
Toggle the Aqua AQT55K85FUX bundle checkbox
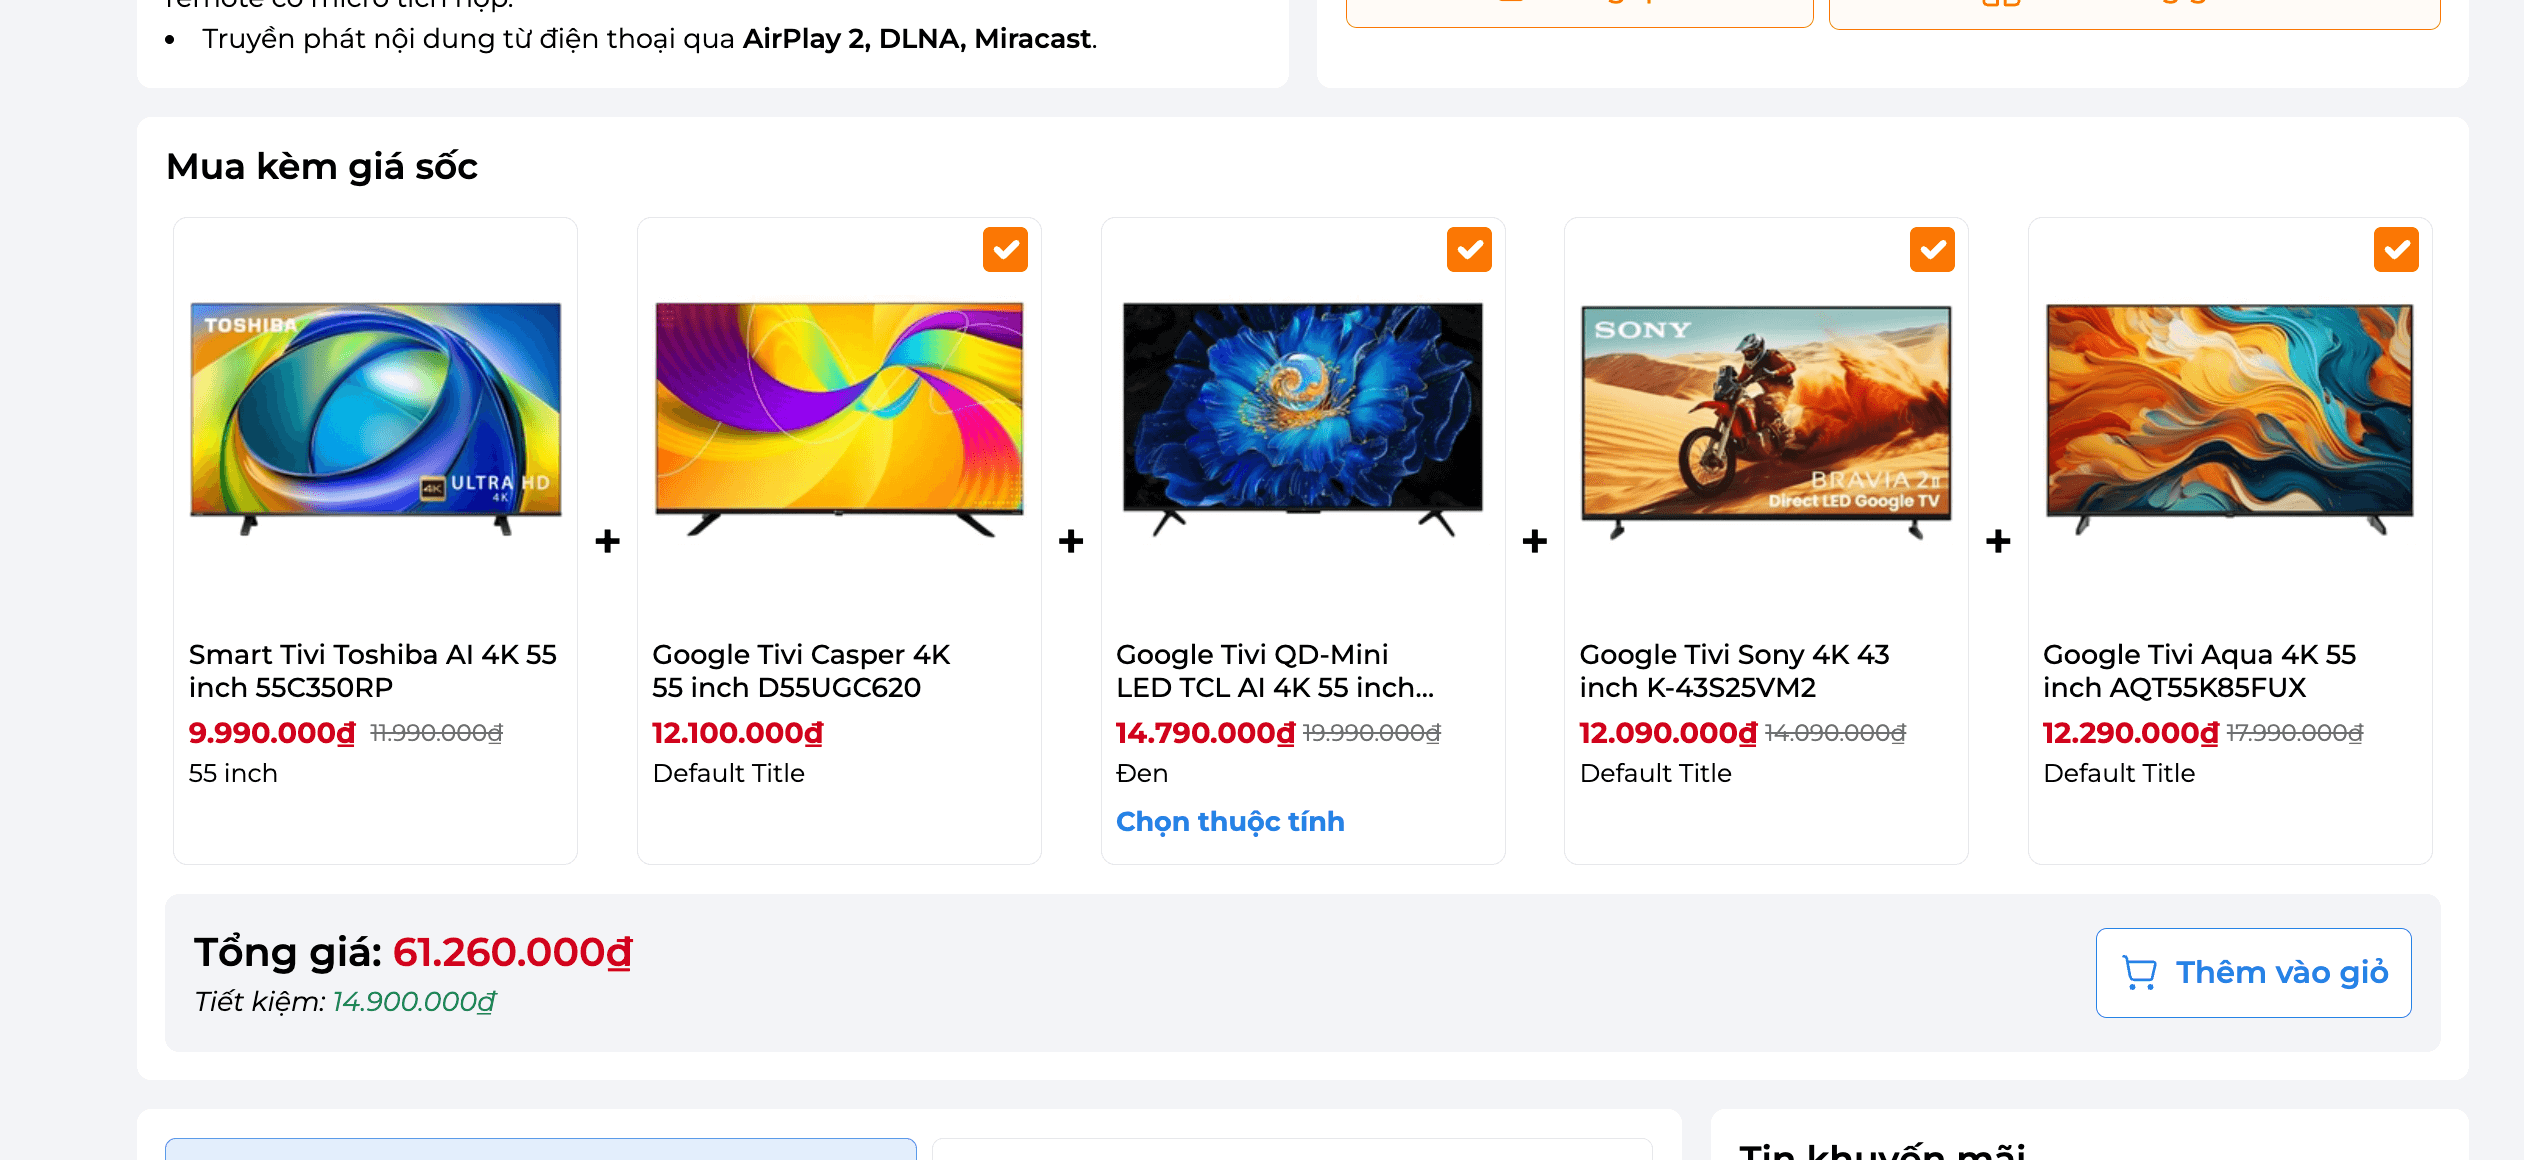(2396, 250)
